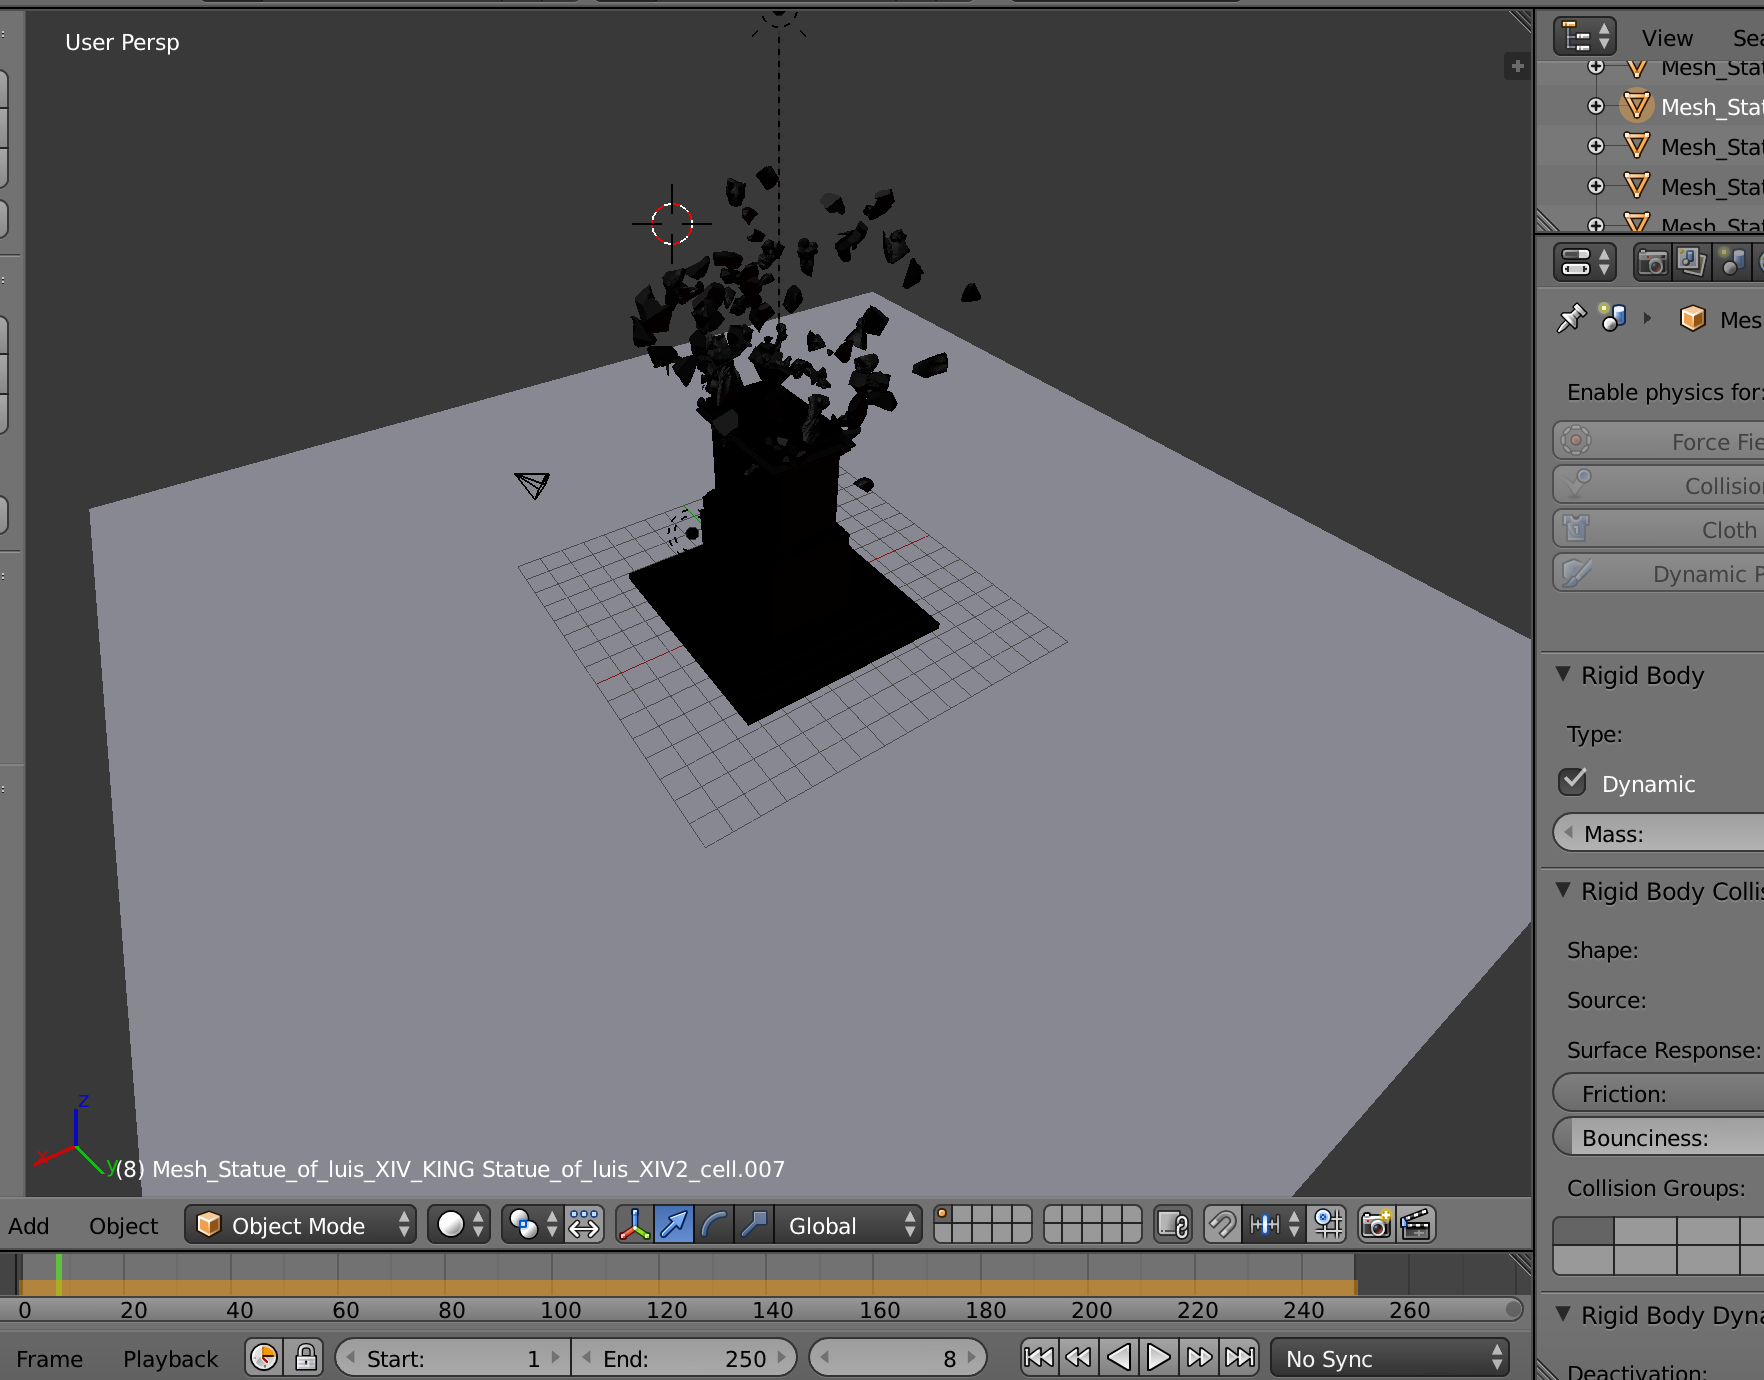The width and height of the screenshot is (1764, 1380).
Task: Click the snap target icon
Action: [x=1328, y=1224]
